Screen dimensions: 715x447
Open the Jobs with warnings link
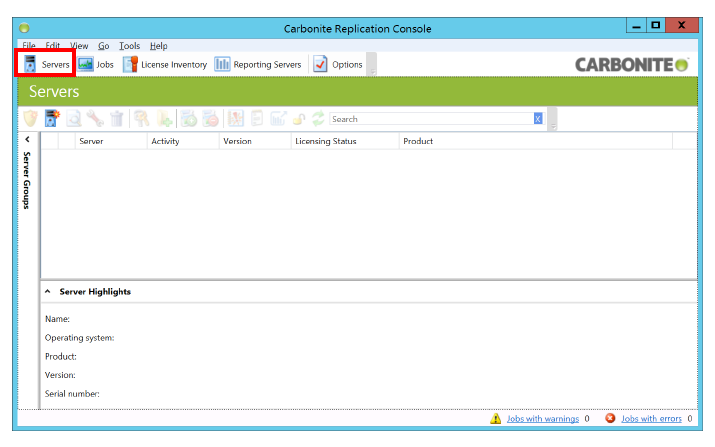[x=543, y=418]
